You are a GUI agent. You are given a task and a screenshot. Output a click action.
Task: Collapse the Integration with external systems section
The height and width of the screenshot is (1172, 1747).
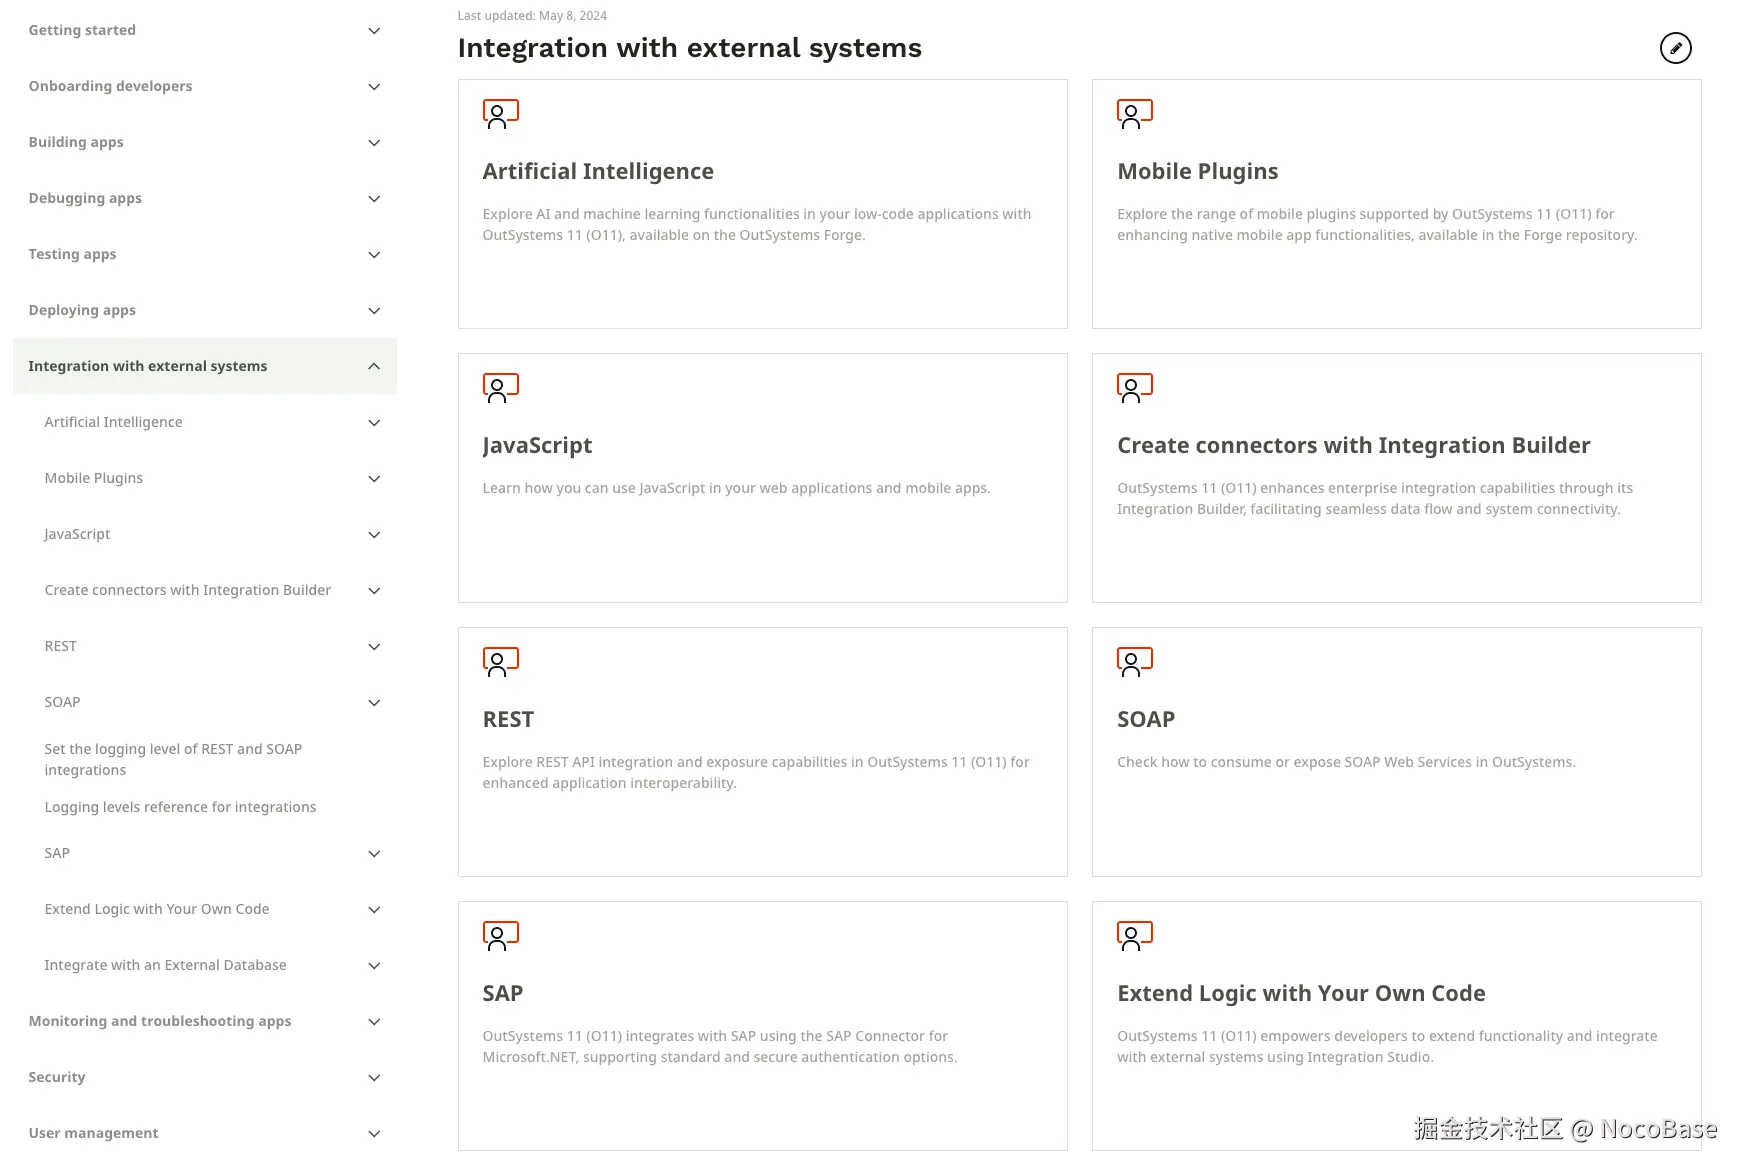coord(374,366)
